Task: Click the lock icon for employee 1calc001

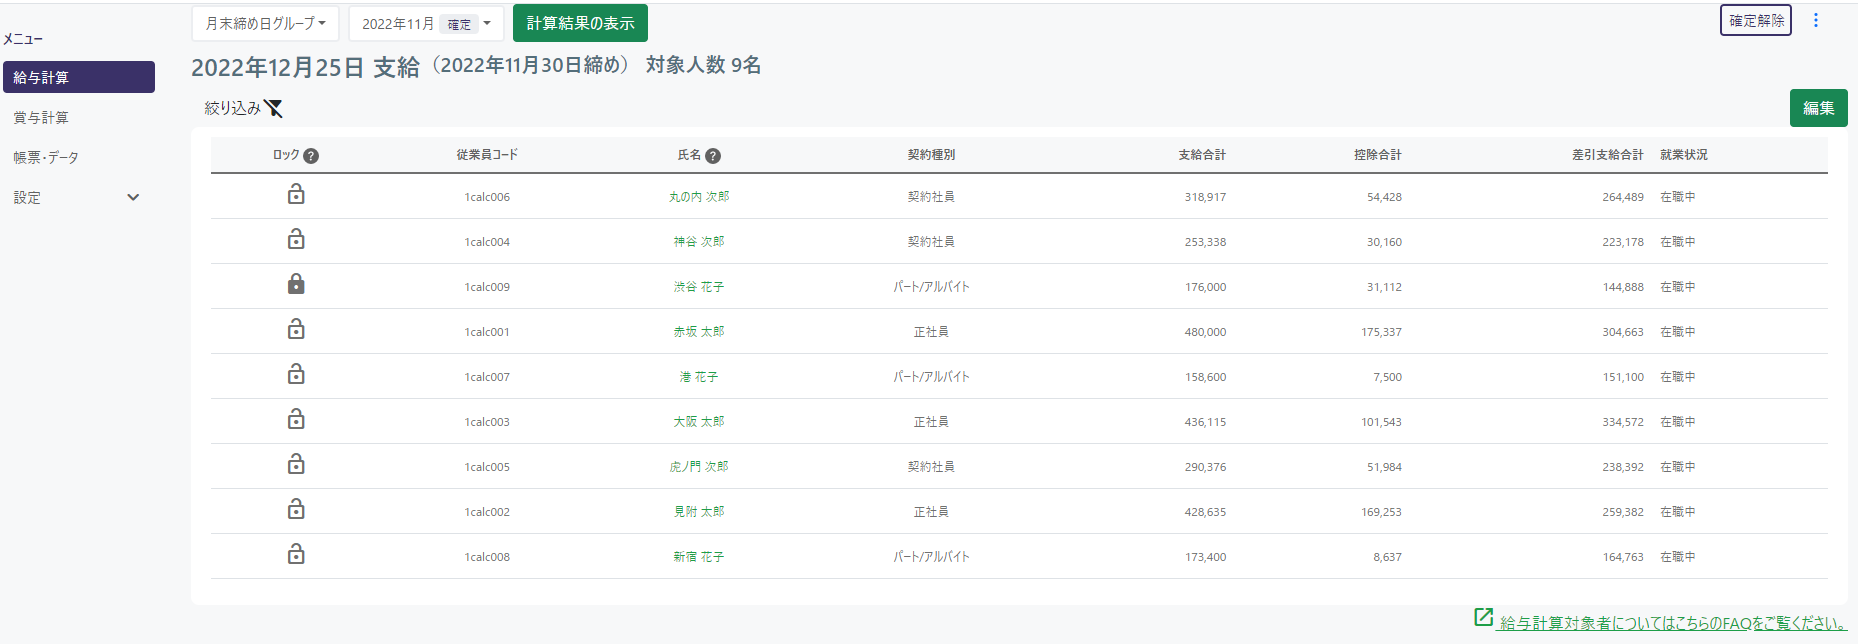Action: (296, 330)
